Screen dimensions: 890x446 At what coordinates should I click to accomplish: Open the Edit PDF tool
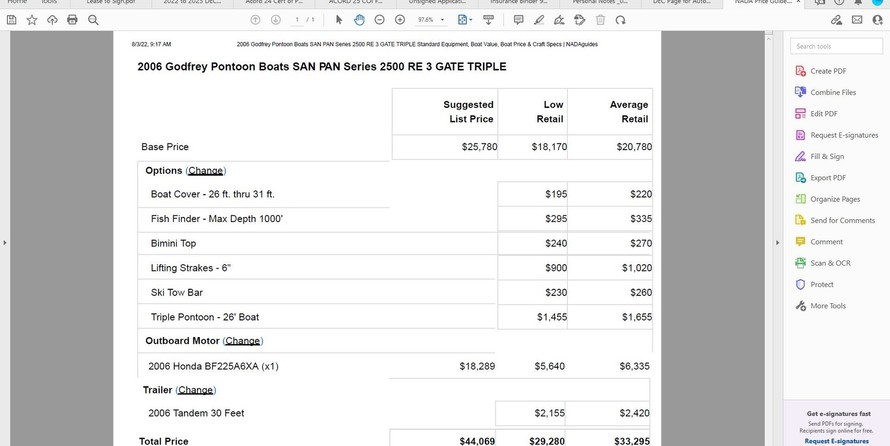click(x=823, y=114)
